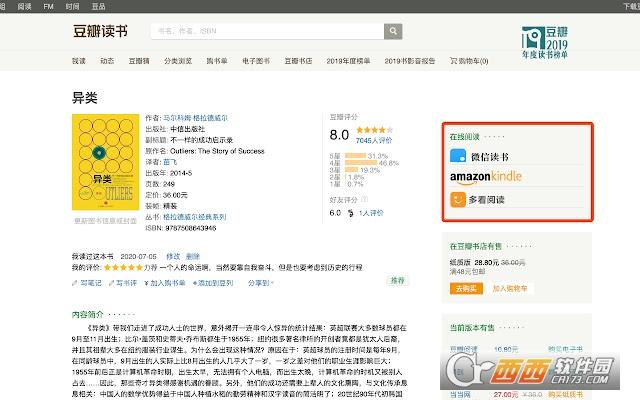Click the 内容简介 section heading
Image resolution: width=640 pixels, height=400 pixels.
(87, 314)
